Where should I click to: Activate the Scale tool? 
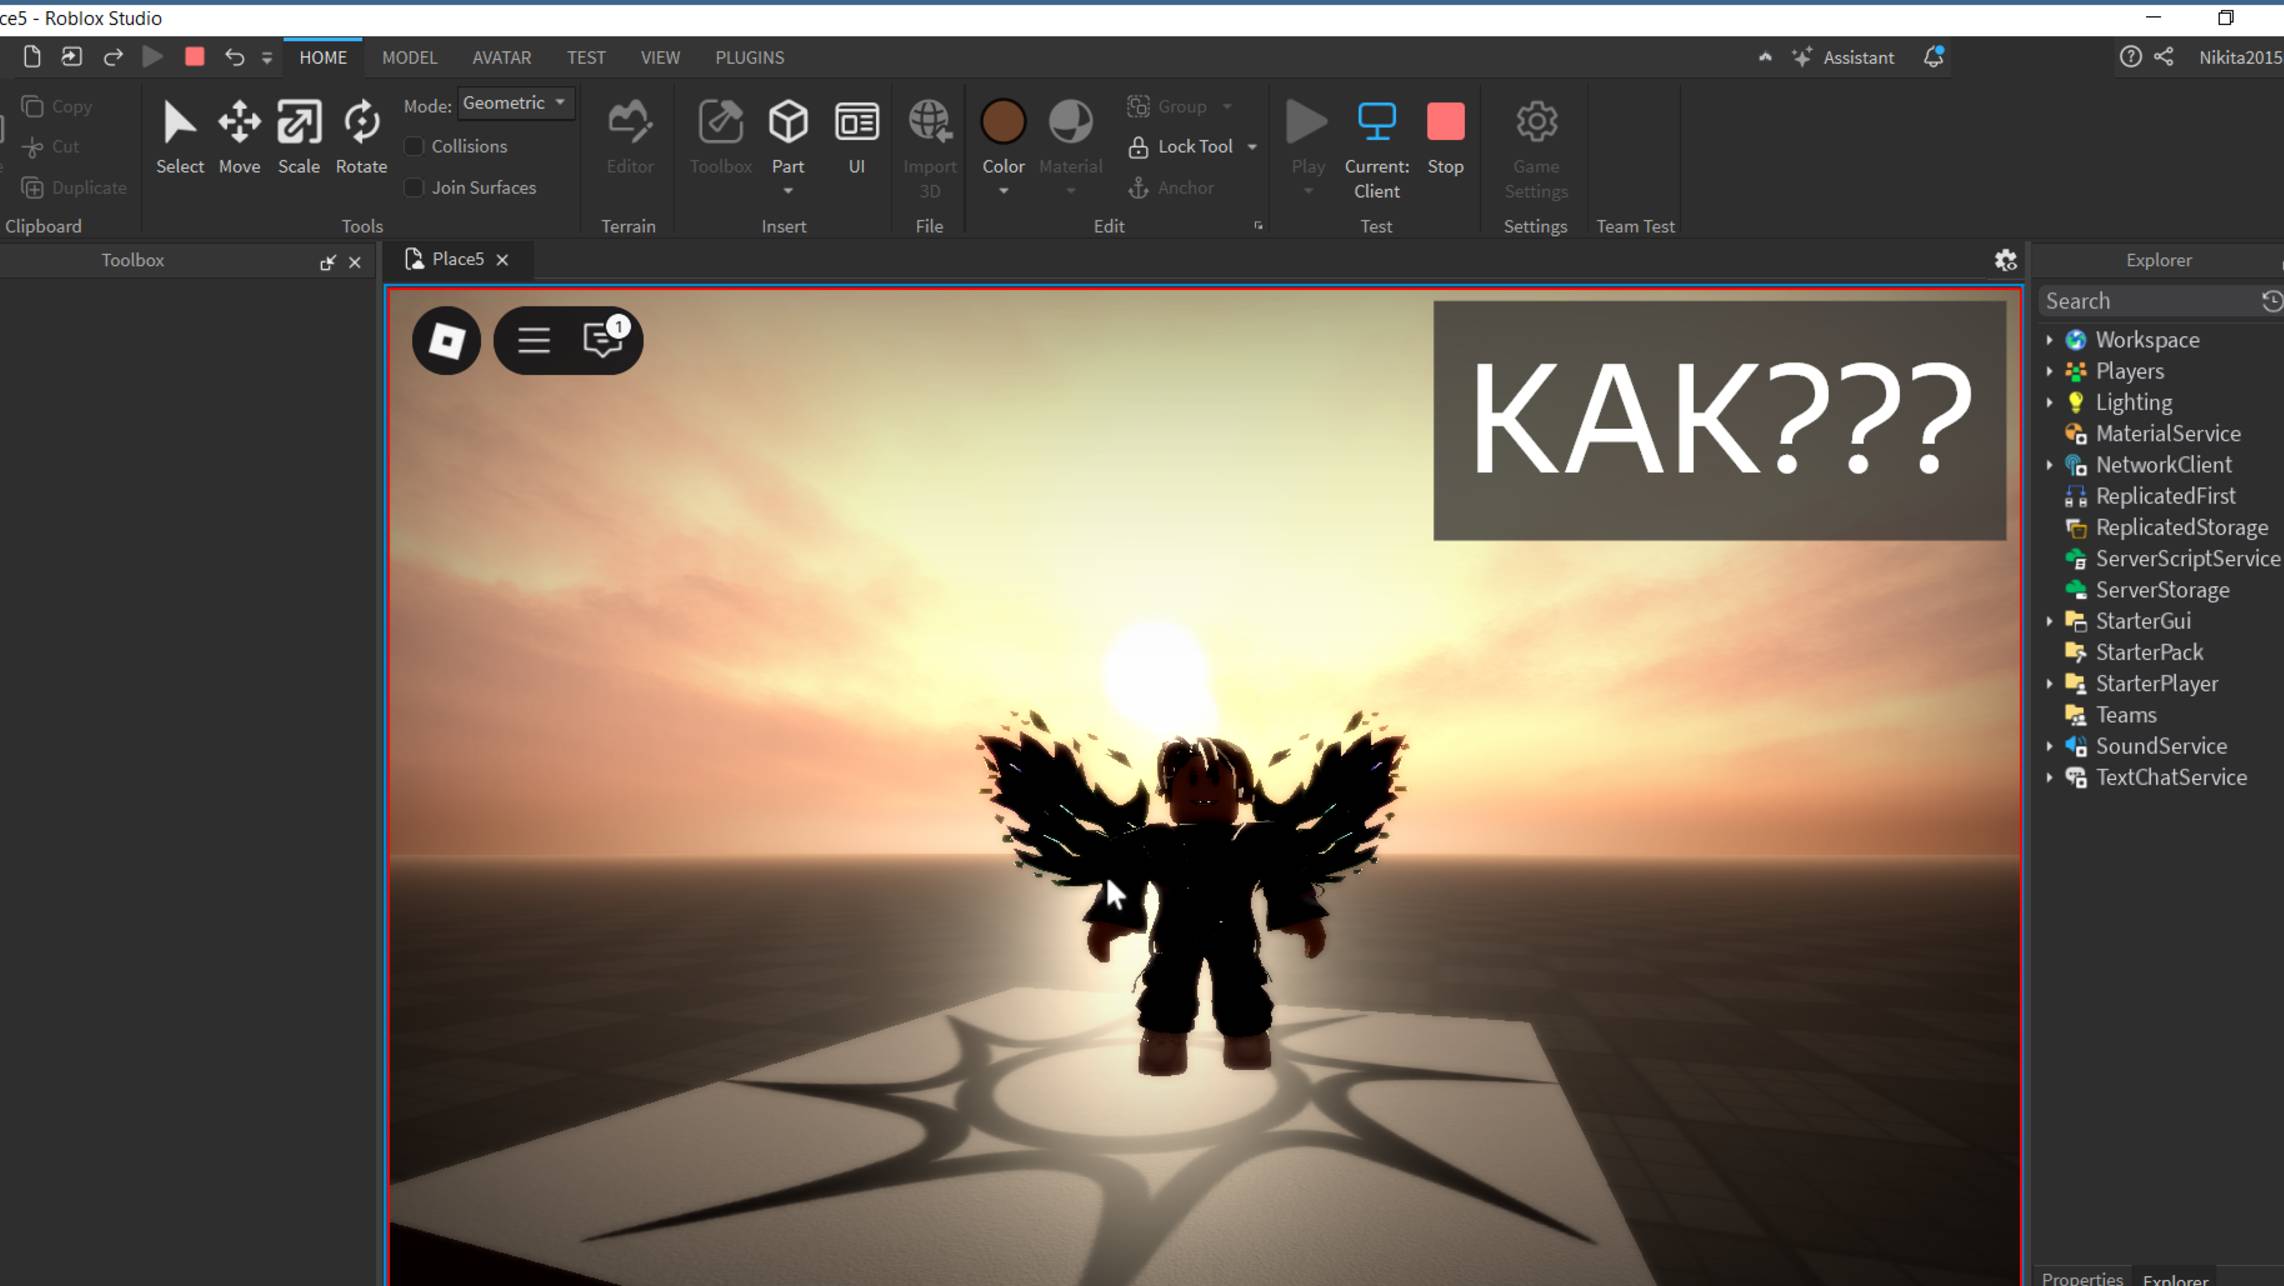coord(298,136)
